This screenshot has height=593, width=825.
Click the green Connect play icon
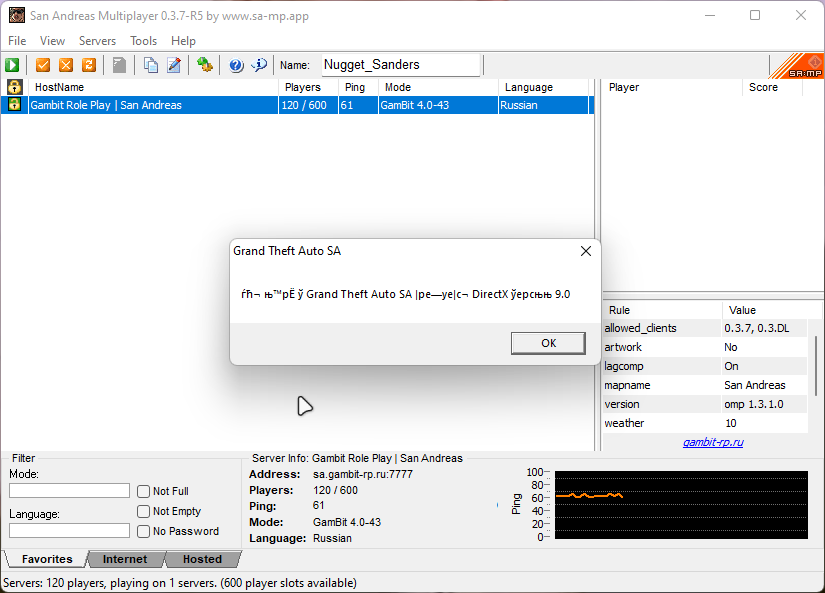click(13, 65)
